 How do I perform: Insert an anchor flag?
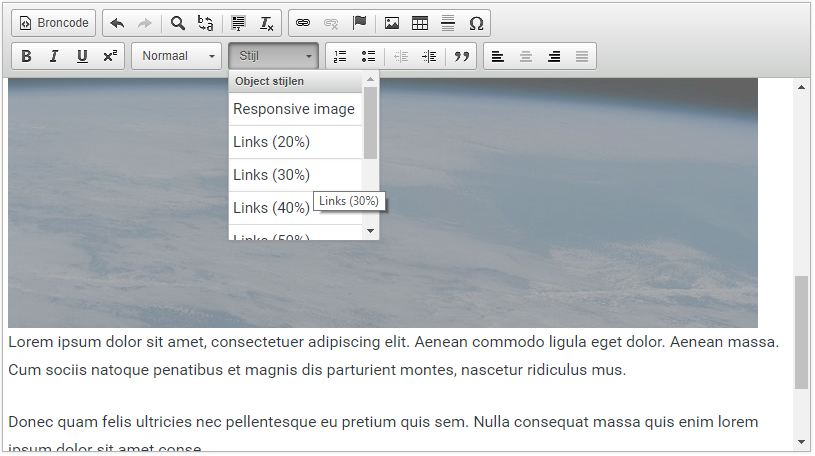(359, 23)
